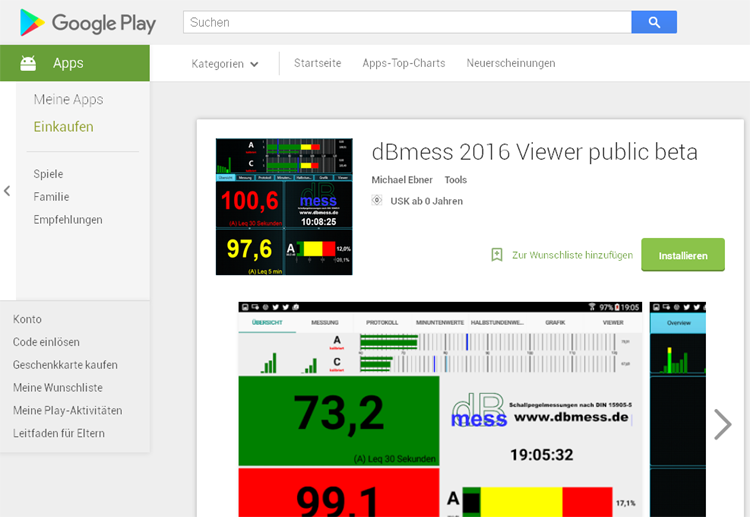Image resolution: width=750 pixels, height=517 pixels.
Task: Open Leitfaden für Eltern
Action: tap(59, 433)
